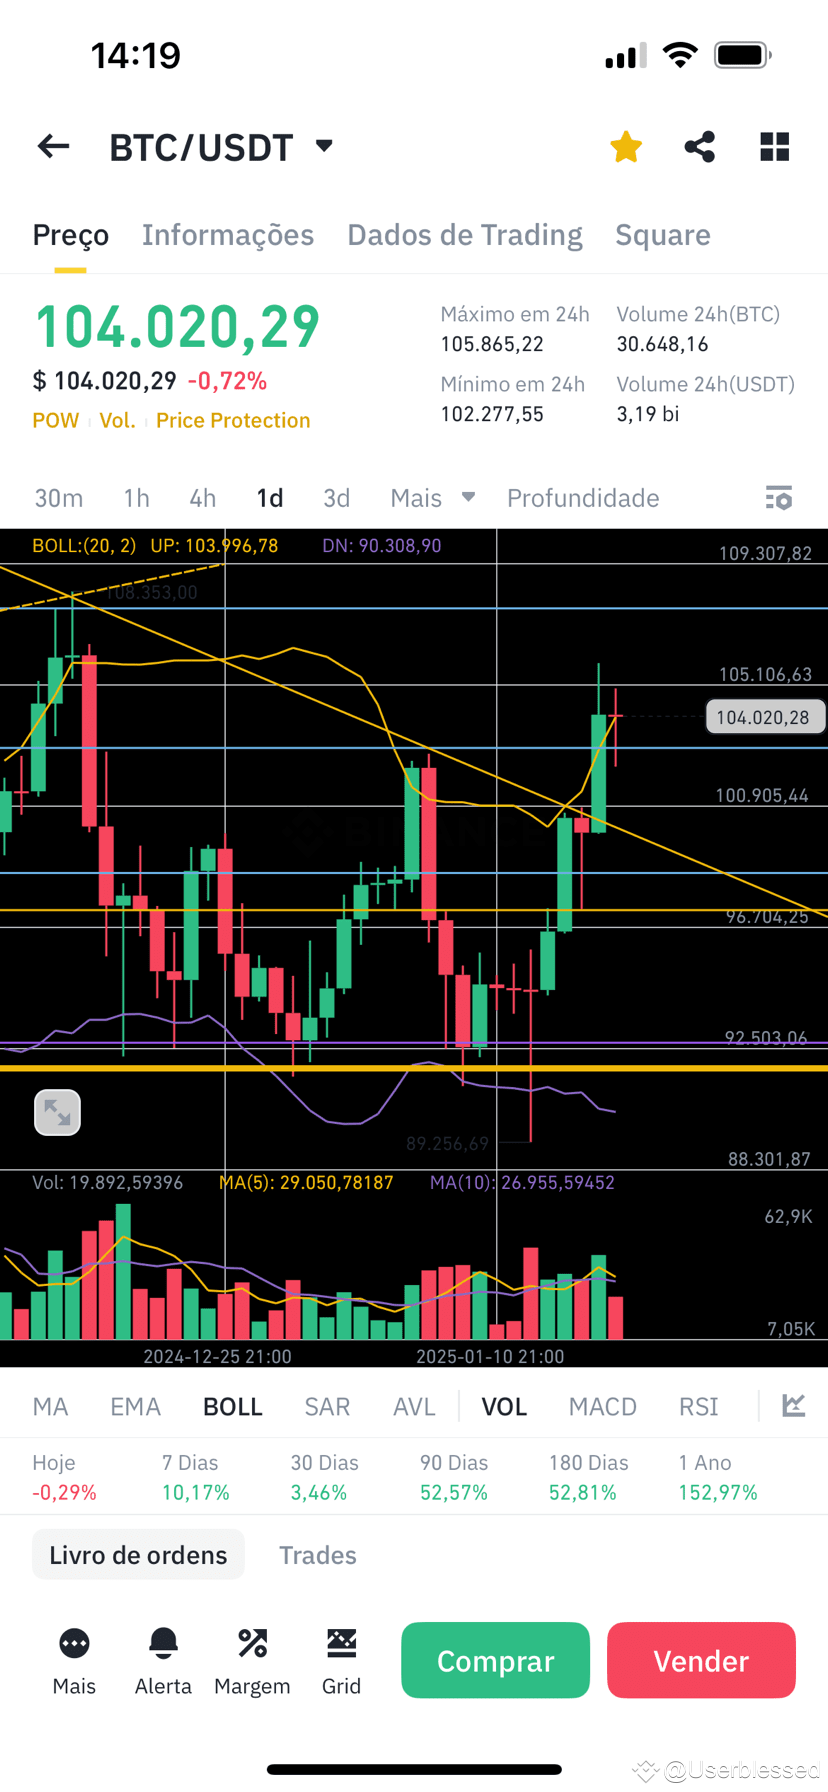828x1792 pixels.
Task: Tap the 2024-12-25 21:00 date label
Action: 217,1356
